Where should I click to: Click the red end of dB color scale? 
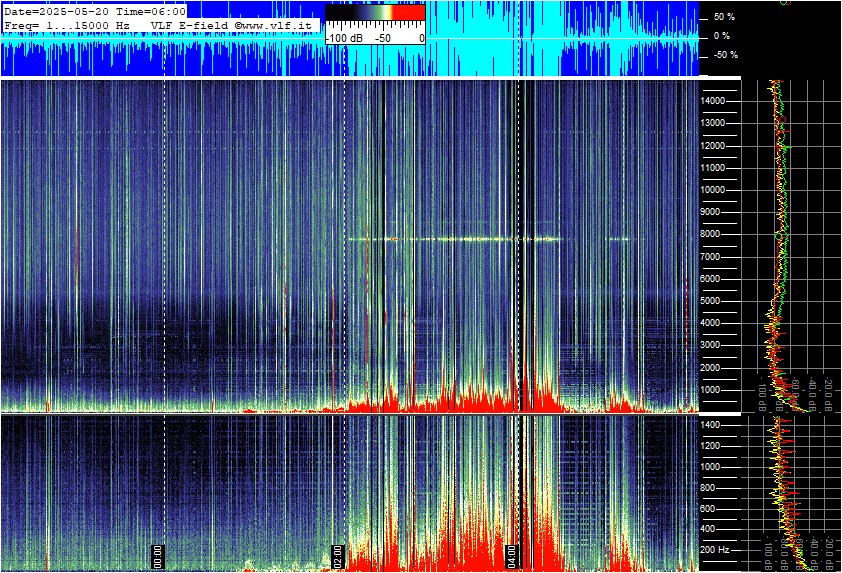click(x=409, y=13)
